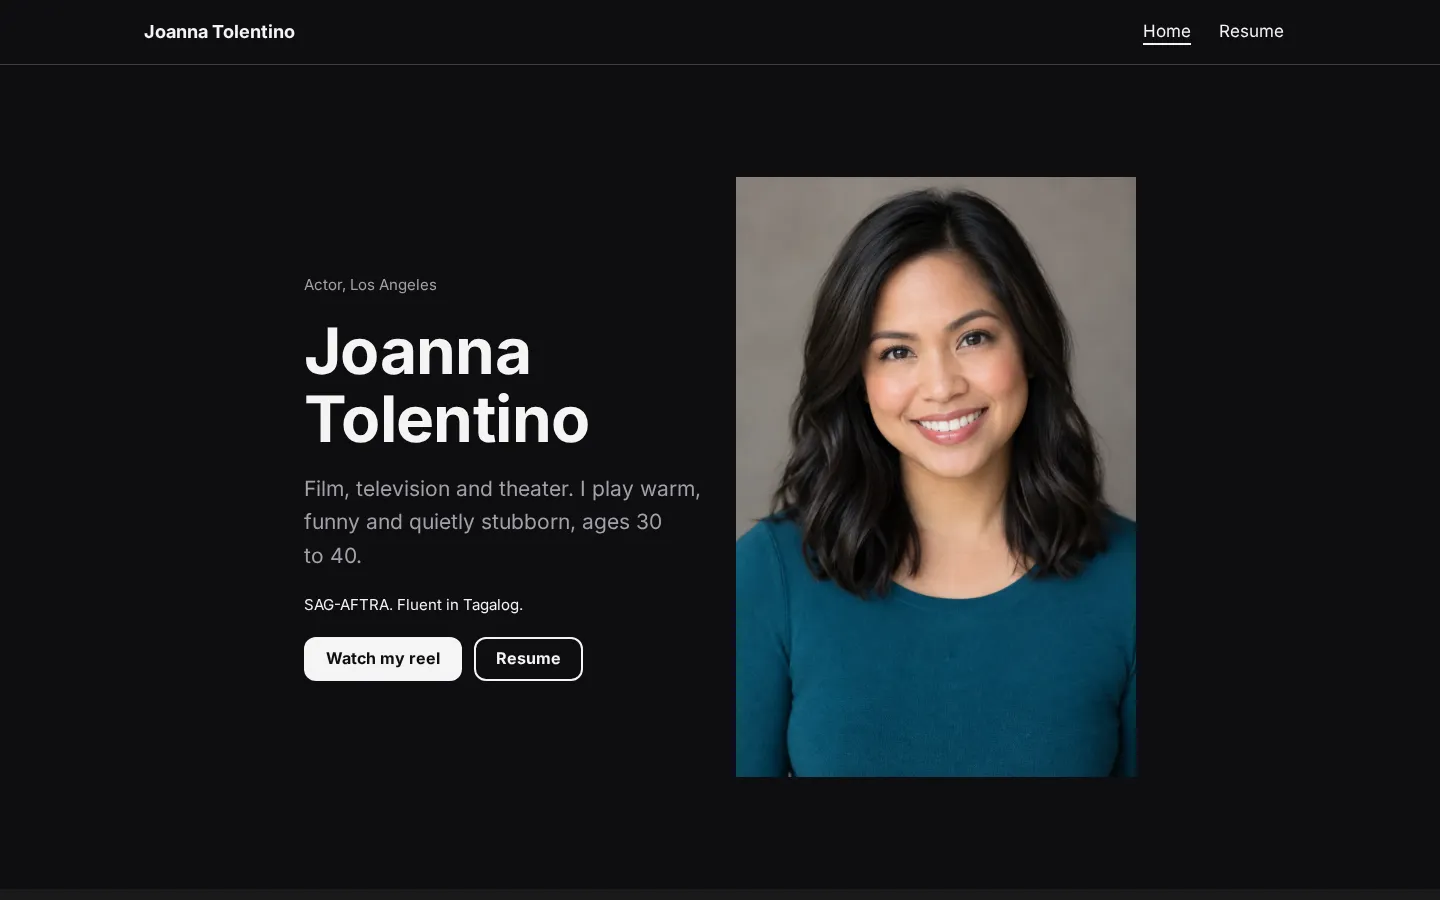Click the Joanna Tolentino site logo
1440x900 pixels.
(x=219, y=32)
